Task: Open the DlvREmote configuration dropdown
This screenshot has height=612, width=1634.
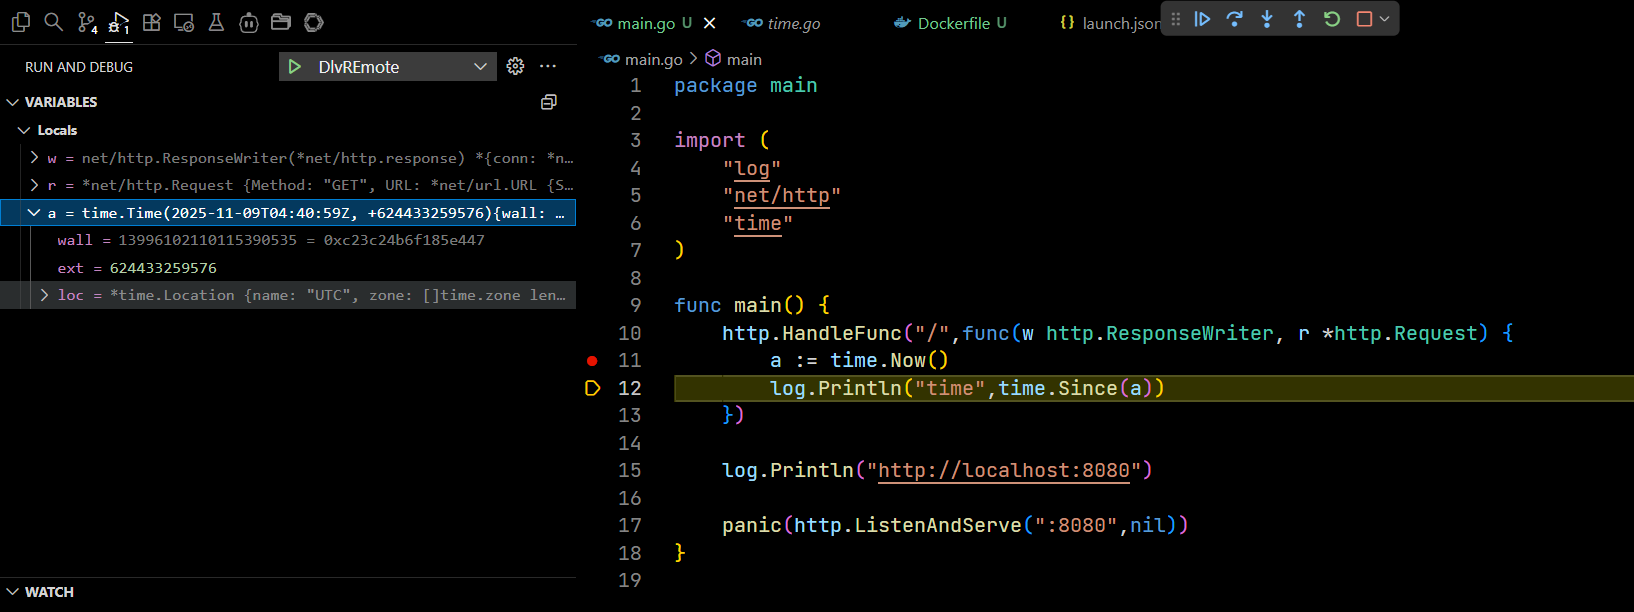Action: 480,67
